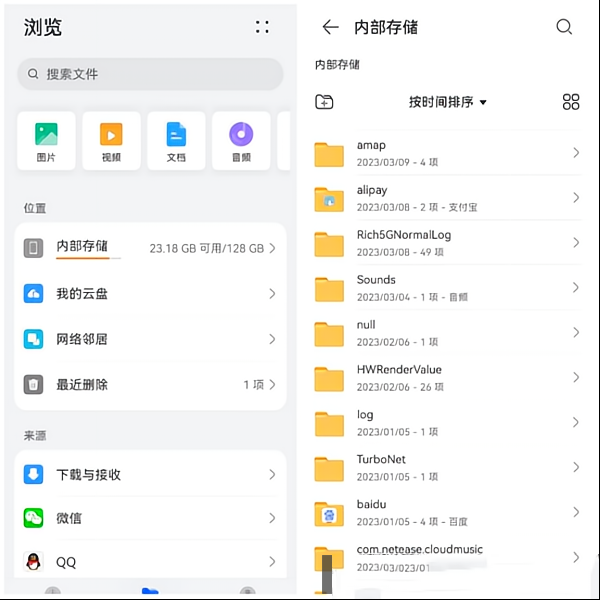Select the internal storage phone icon
600x600 pixels.
33,248
